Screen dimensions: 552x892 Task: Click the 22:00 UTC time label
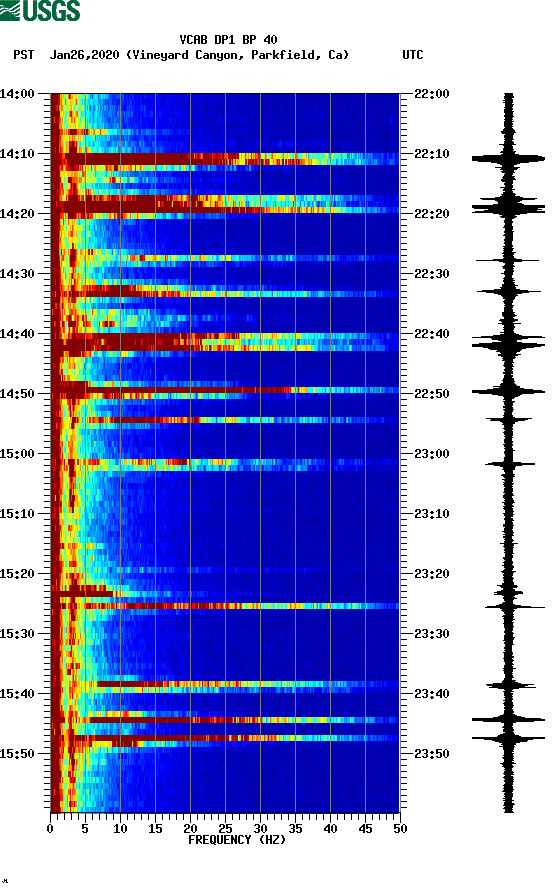click(x=431, y=94)
